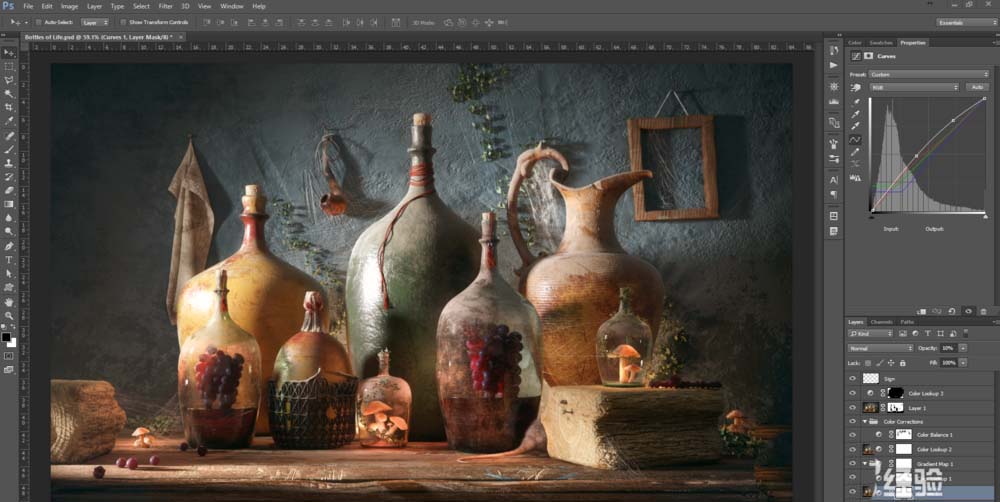Choose edit points curve mode icon
1000x502 pixels.
pos(856,139)
